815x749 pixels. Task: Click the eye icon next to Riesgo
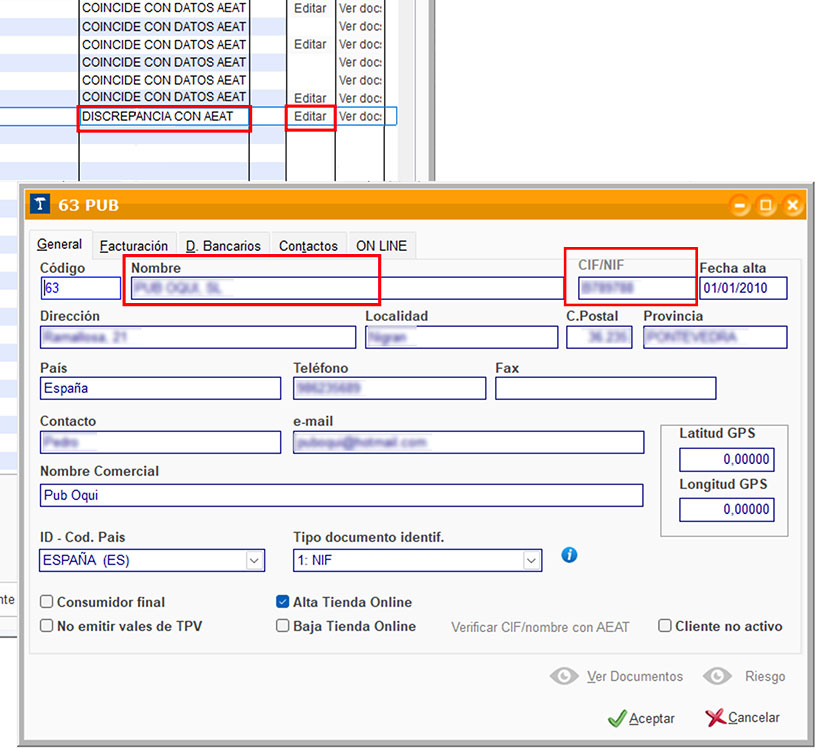(x=717, y=677)
